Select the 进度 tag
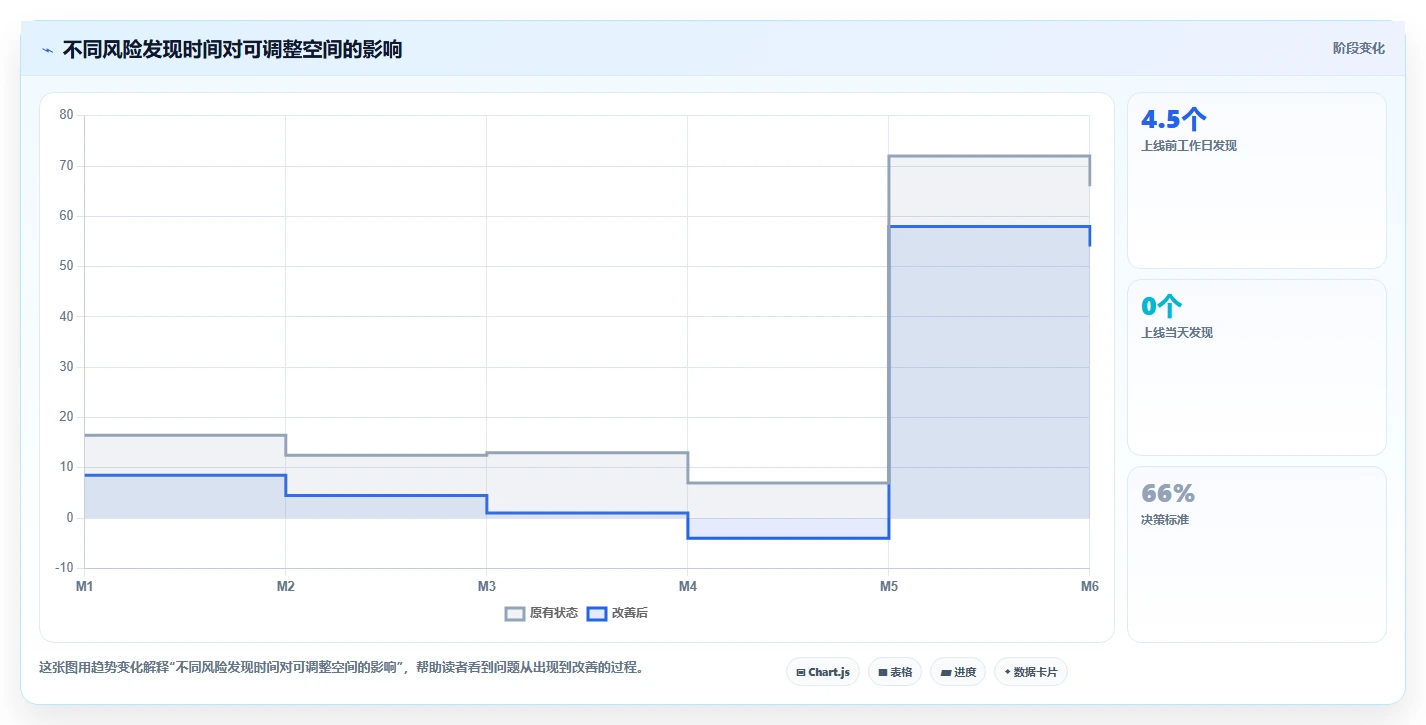The width and height of the screenshot is (1426, 725). click(x=958, y=672)
